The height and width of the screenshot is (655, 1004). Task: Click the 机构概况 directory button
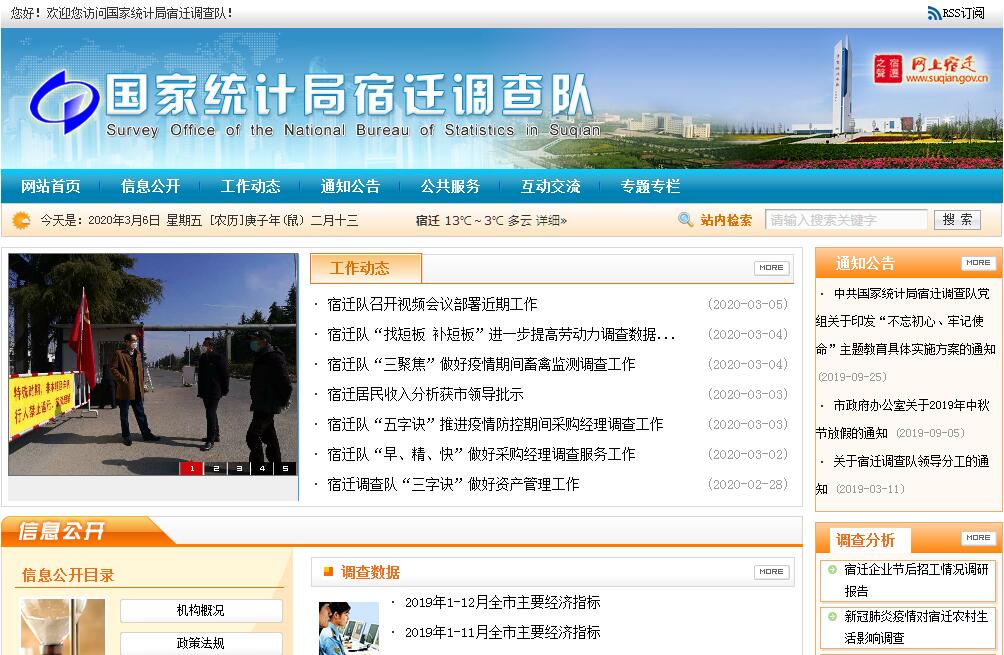[201, 610]
